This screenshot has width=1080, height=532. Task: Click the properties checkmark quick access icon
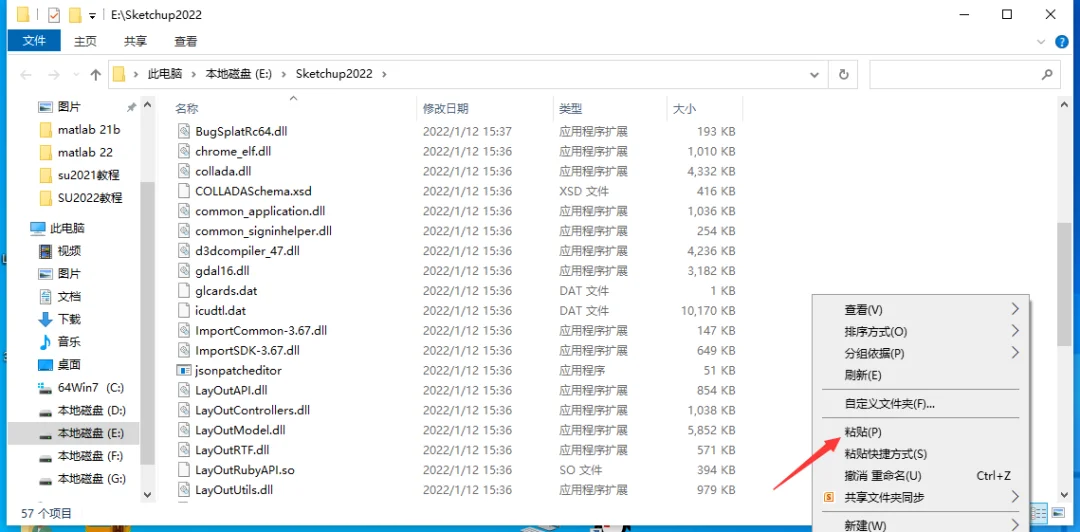pos(54,14)
